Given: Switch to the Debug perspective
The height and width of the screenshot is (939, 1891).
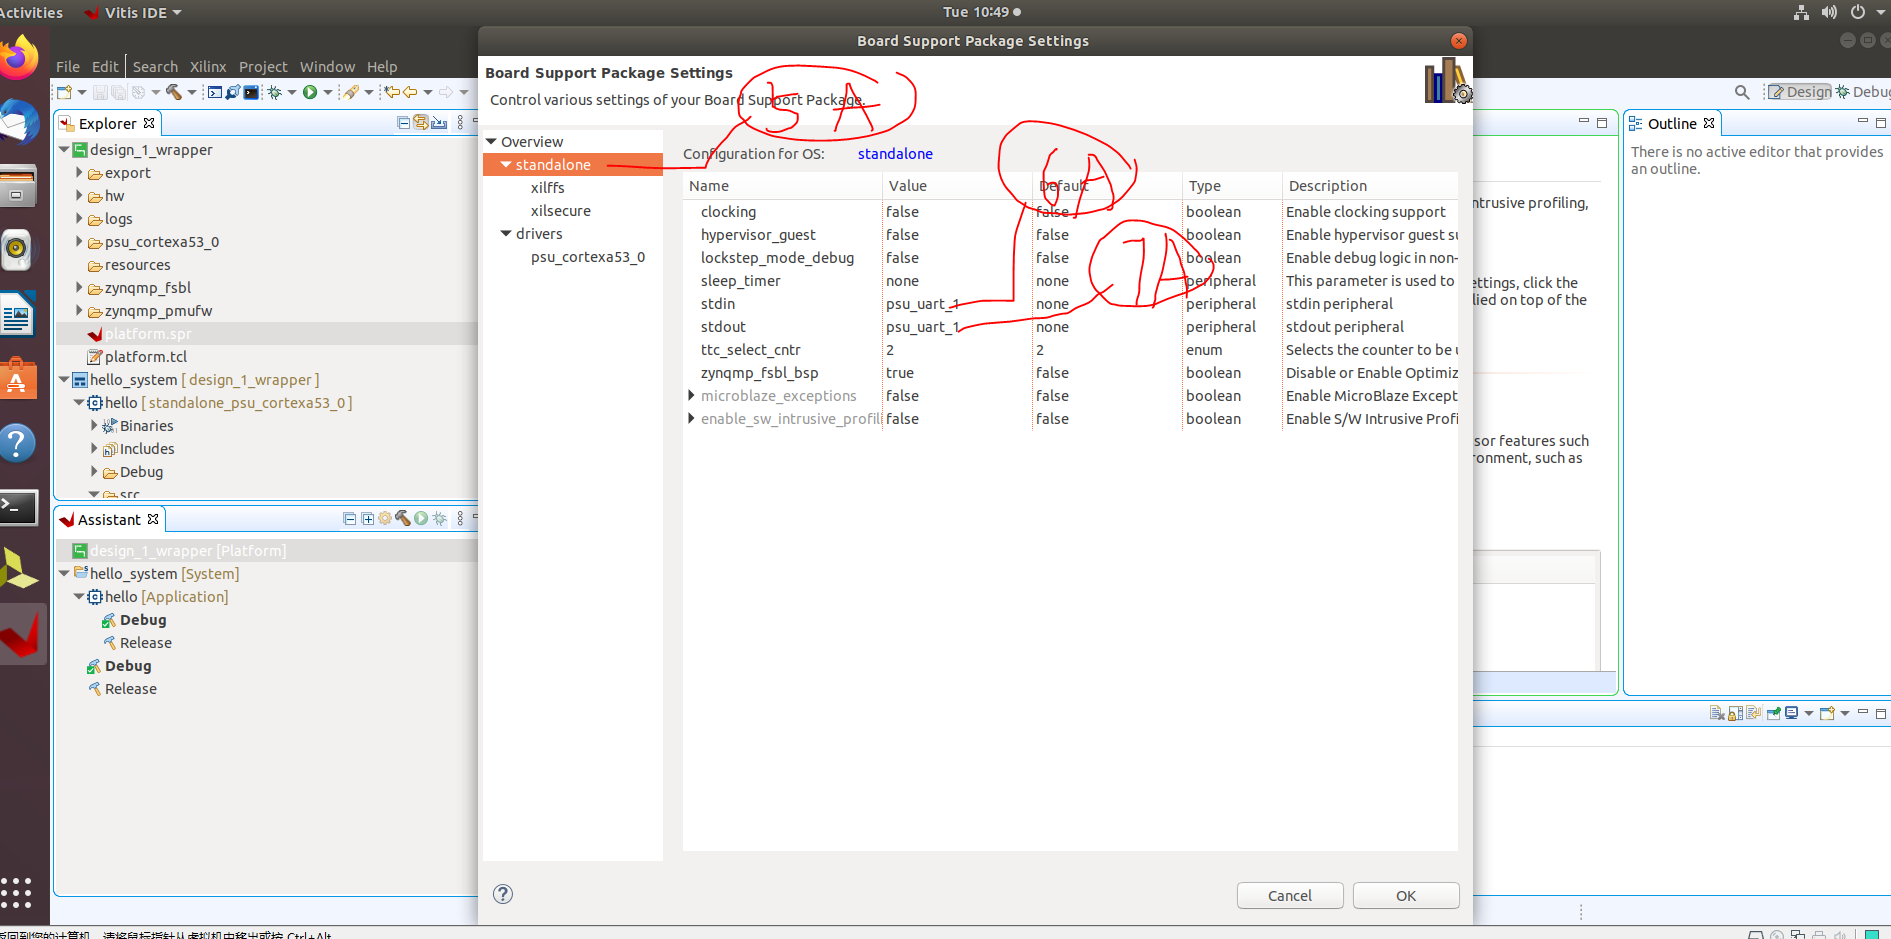Looking at the screenshot, I should 1863,92.
